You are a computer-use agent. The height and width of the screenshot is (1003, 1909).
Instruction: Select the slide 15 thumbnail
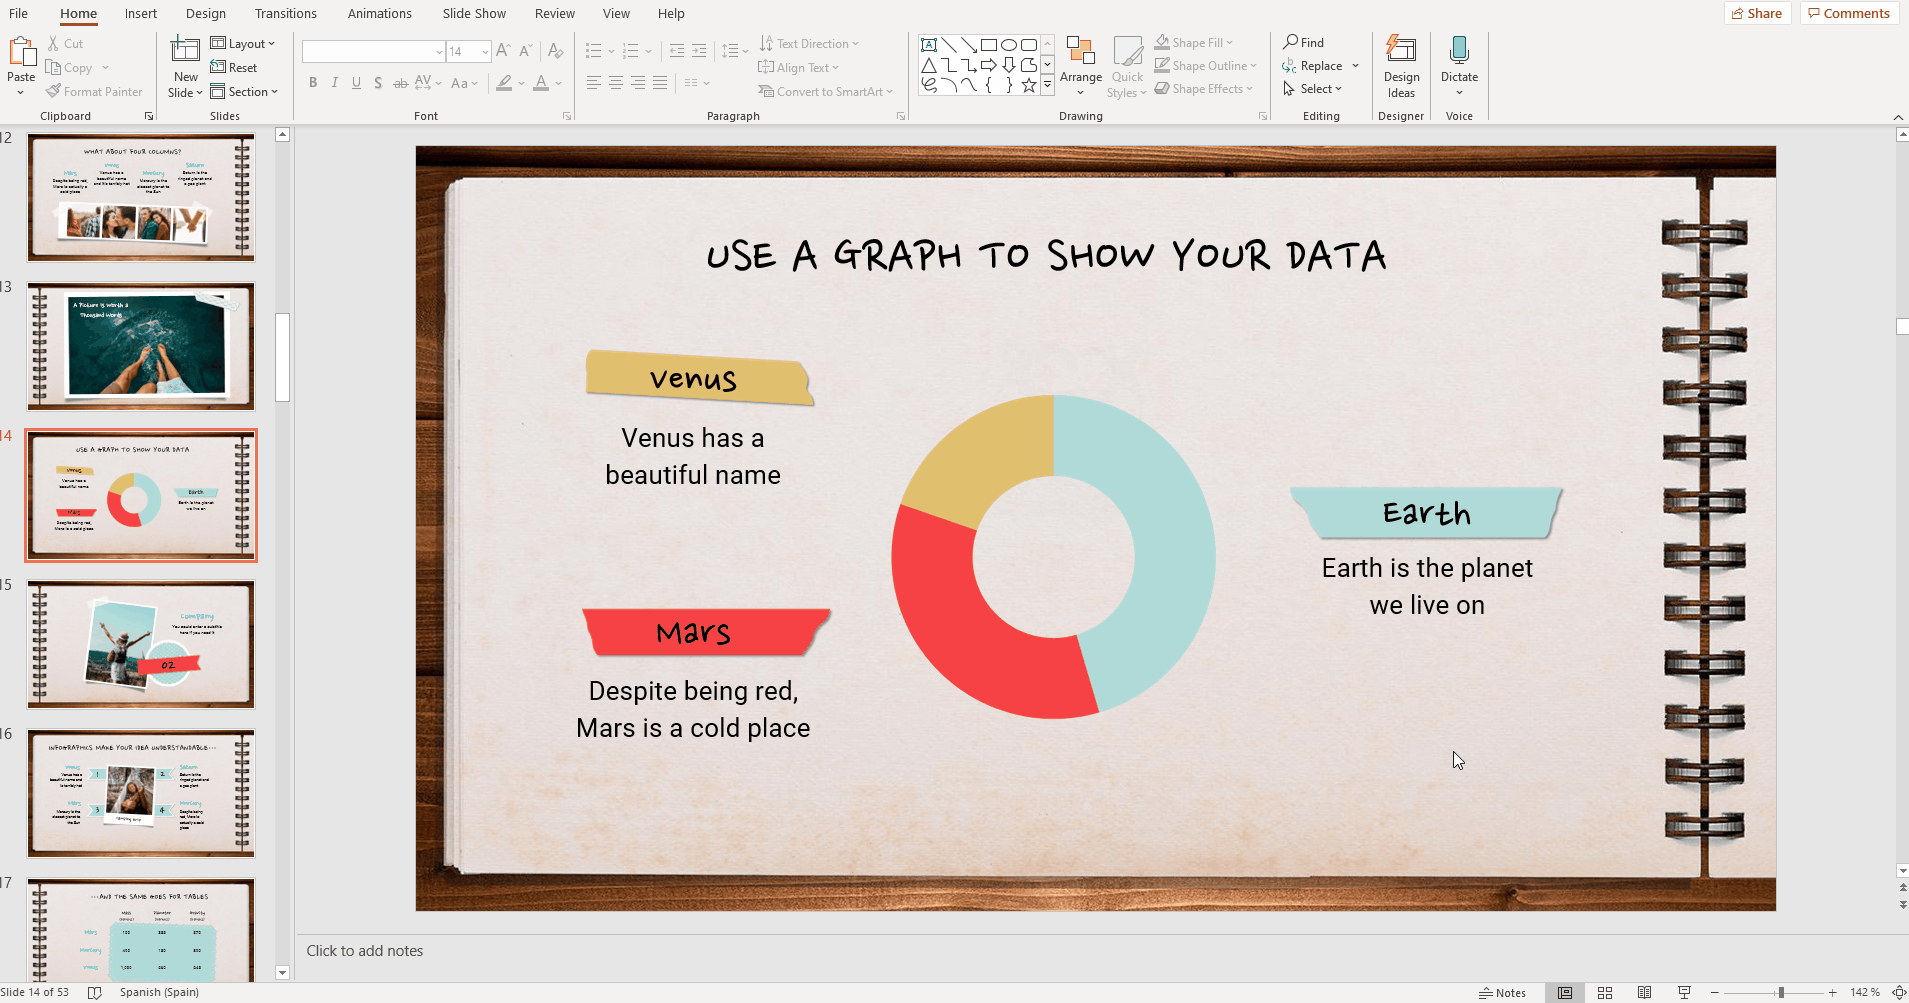[141, 644]
